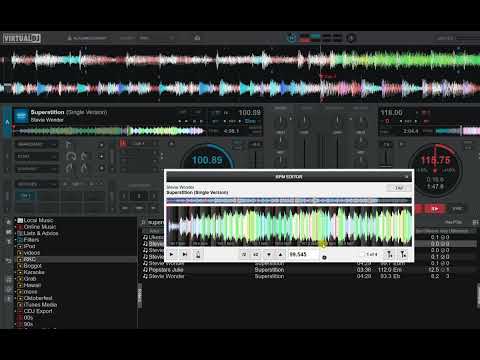The width and height of the screenshot is (480, 360).
Task: Expand the Local Music tree node
Action: (x=15, y=220)
